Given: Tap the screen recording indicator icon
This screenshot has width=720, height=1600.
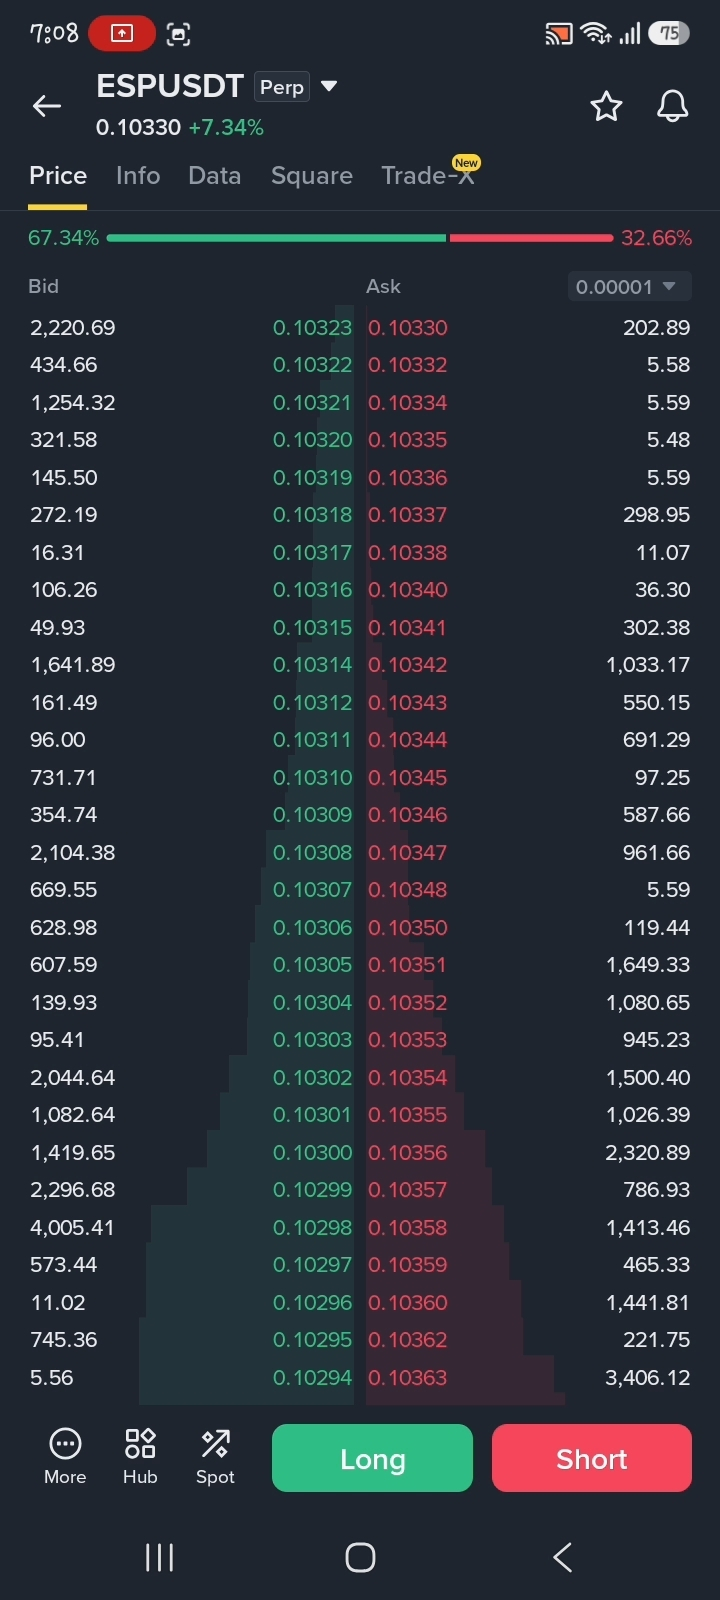Looking at the screenshot, I should (x=122, y=34).
